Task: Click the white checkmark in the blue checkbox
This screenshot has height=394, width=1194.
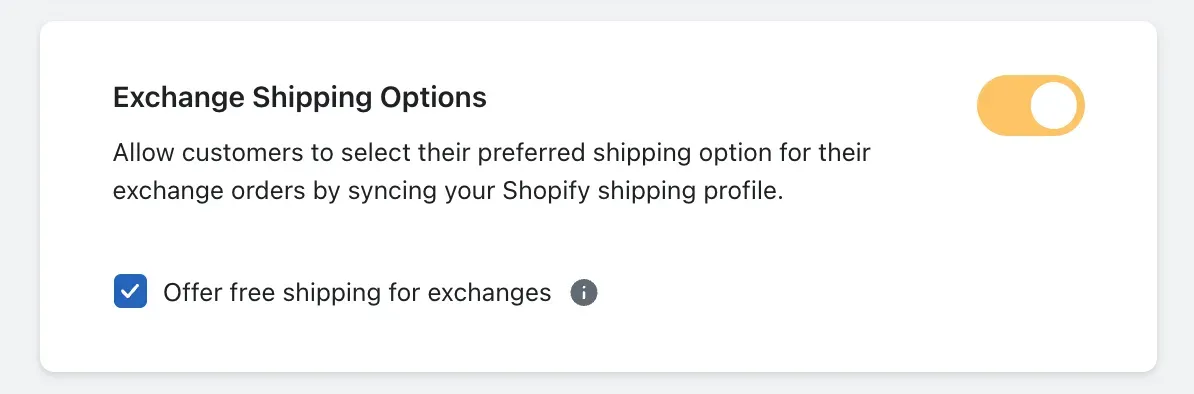Action: (130, 292)
